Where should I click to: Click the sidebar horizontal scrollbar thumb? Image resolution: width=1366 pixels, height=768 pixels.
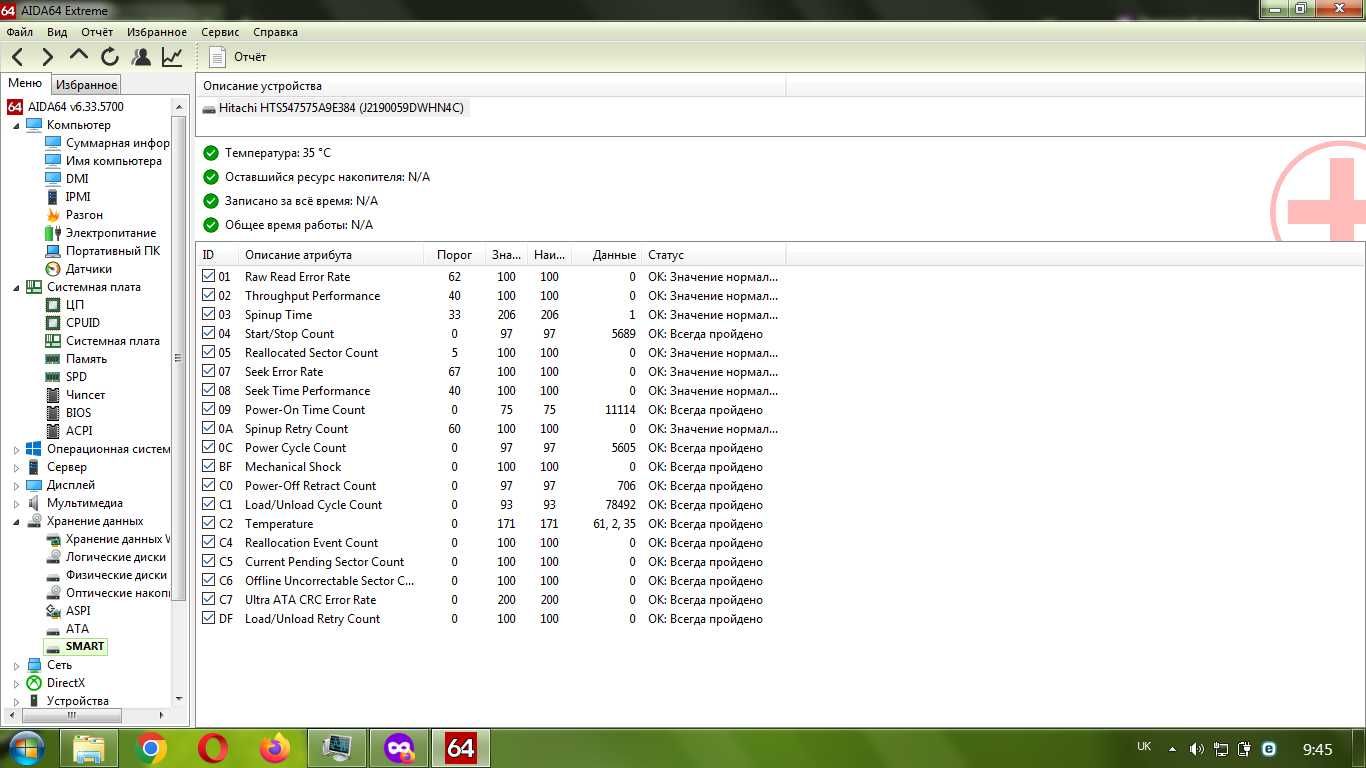click(71, 715)
